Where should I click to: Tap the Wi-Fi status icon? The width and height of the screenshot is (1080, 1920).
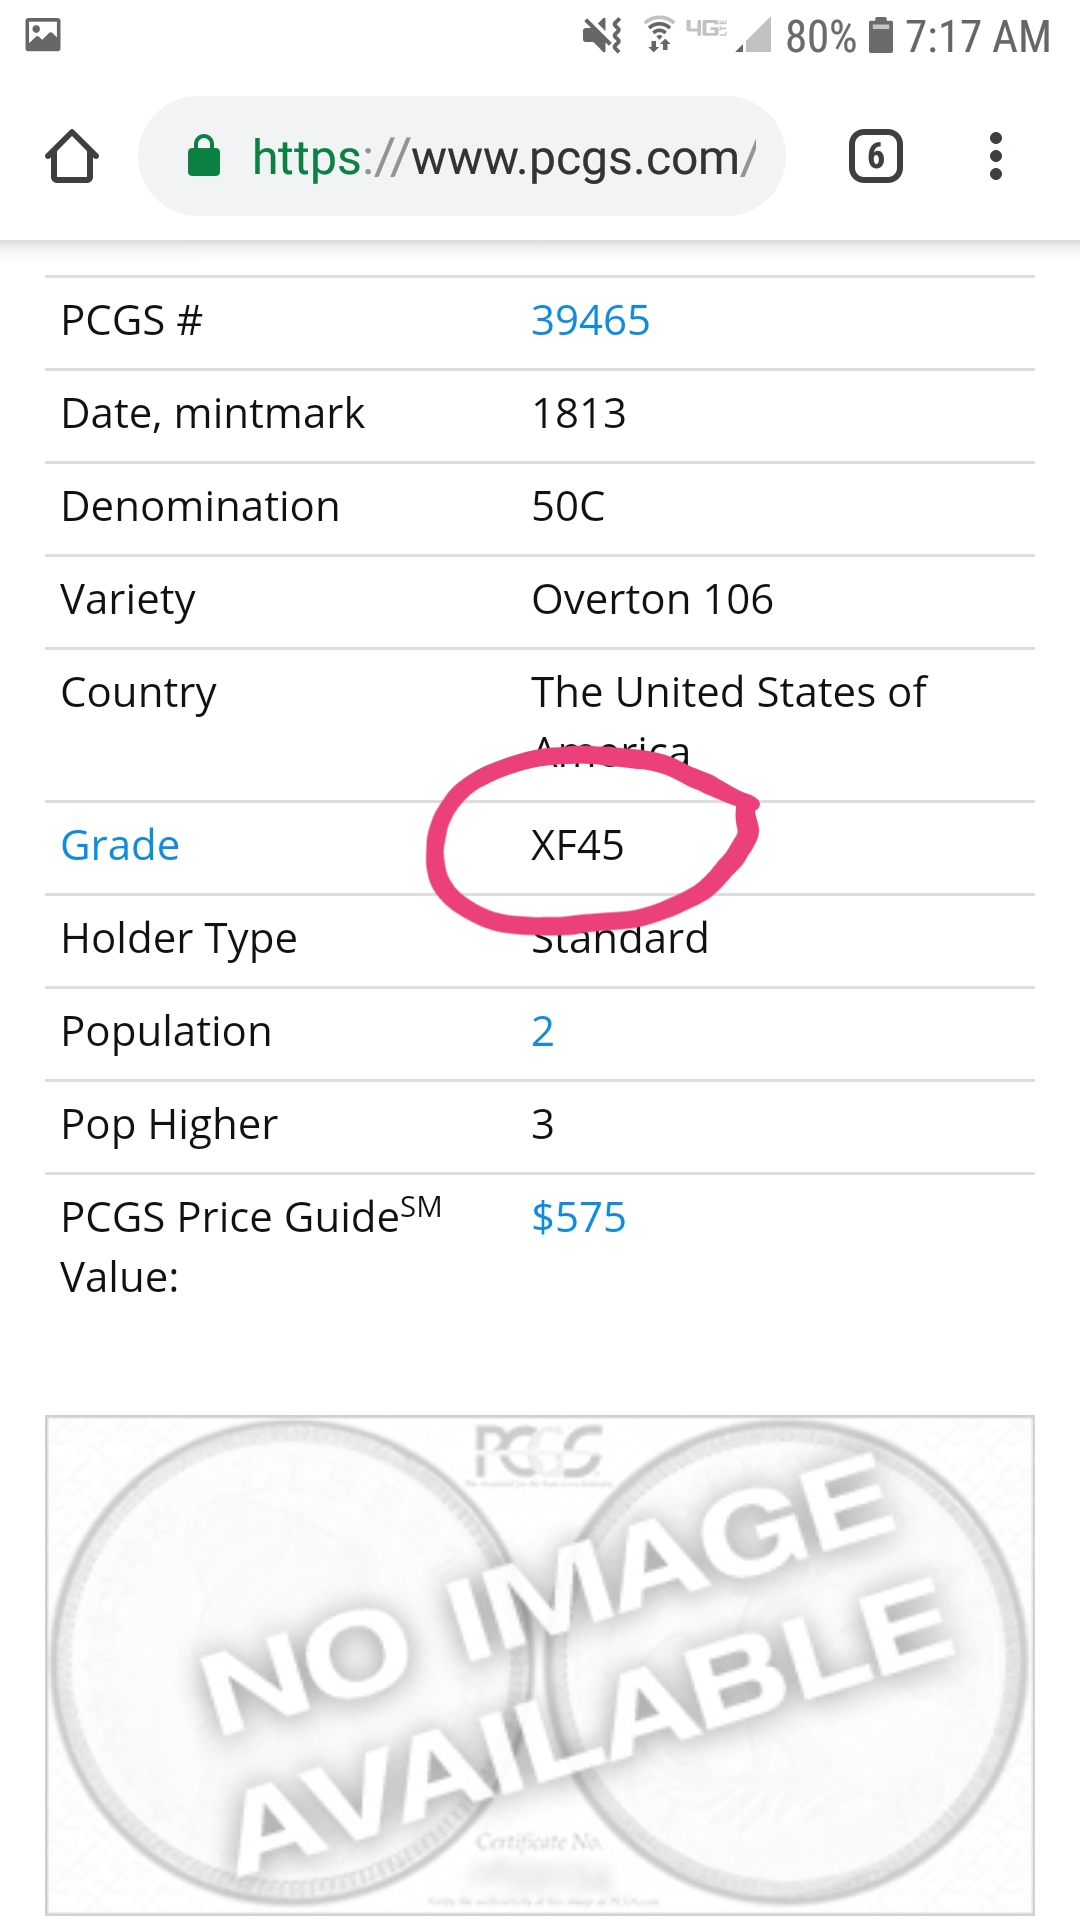(x=659, y=35)
